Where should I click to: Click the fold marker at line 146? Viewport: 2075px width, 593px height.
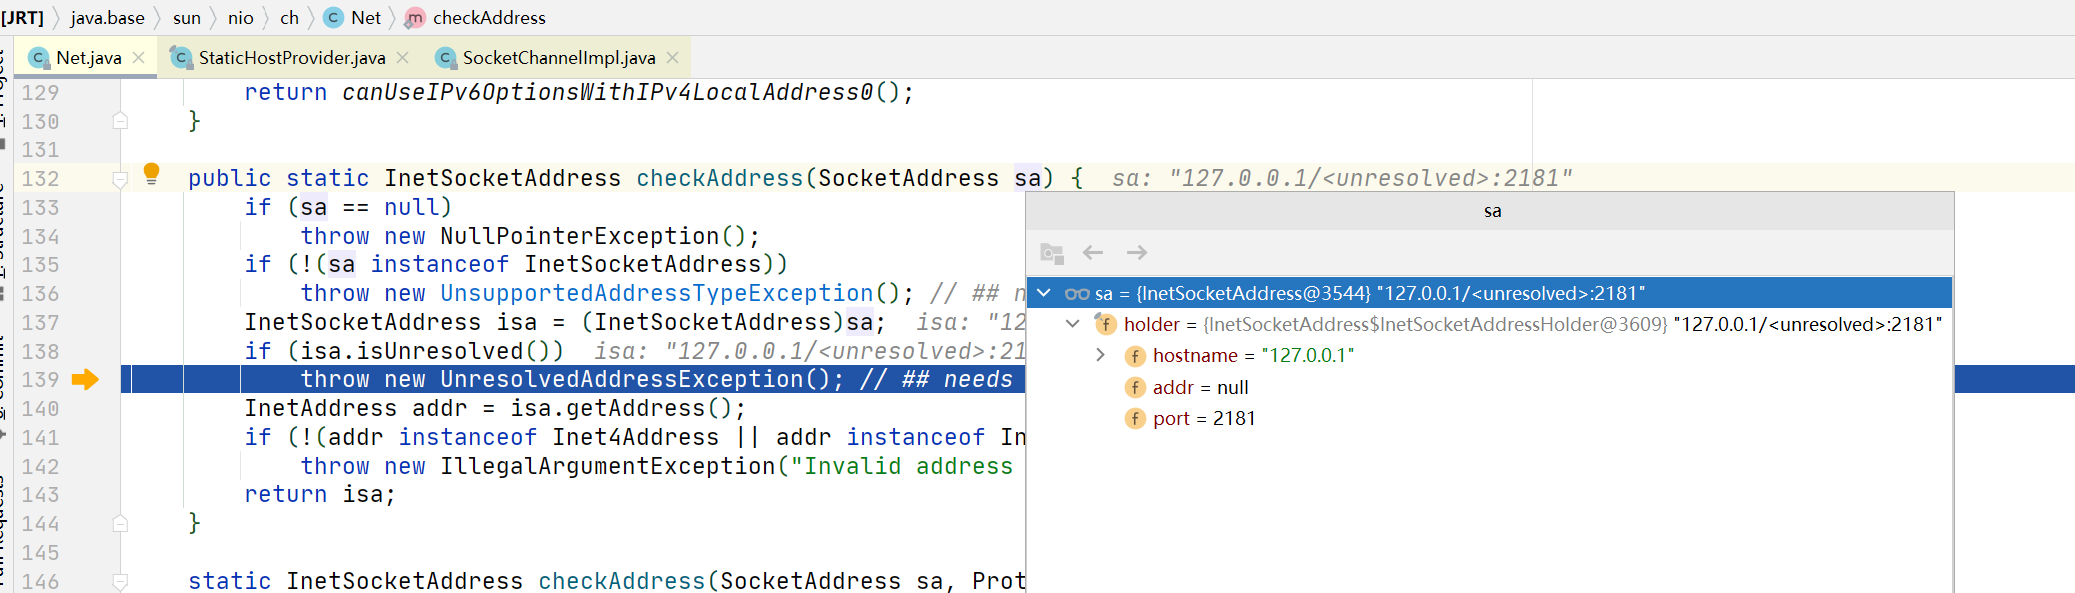tap(120, 581)
